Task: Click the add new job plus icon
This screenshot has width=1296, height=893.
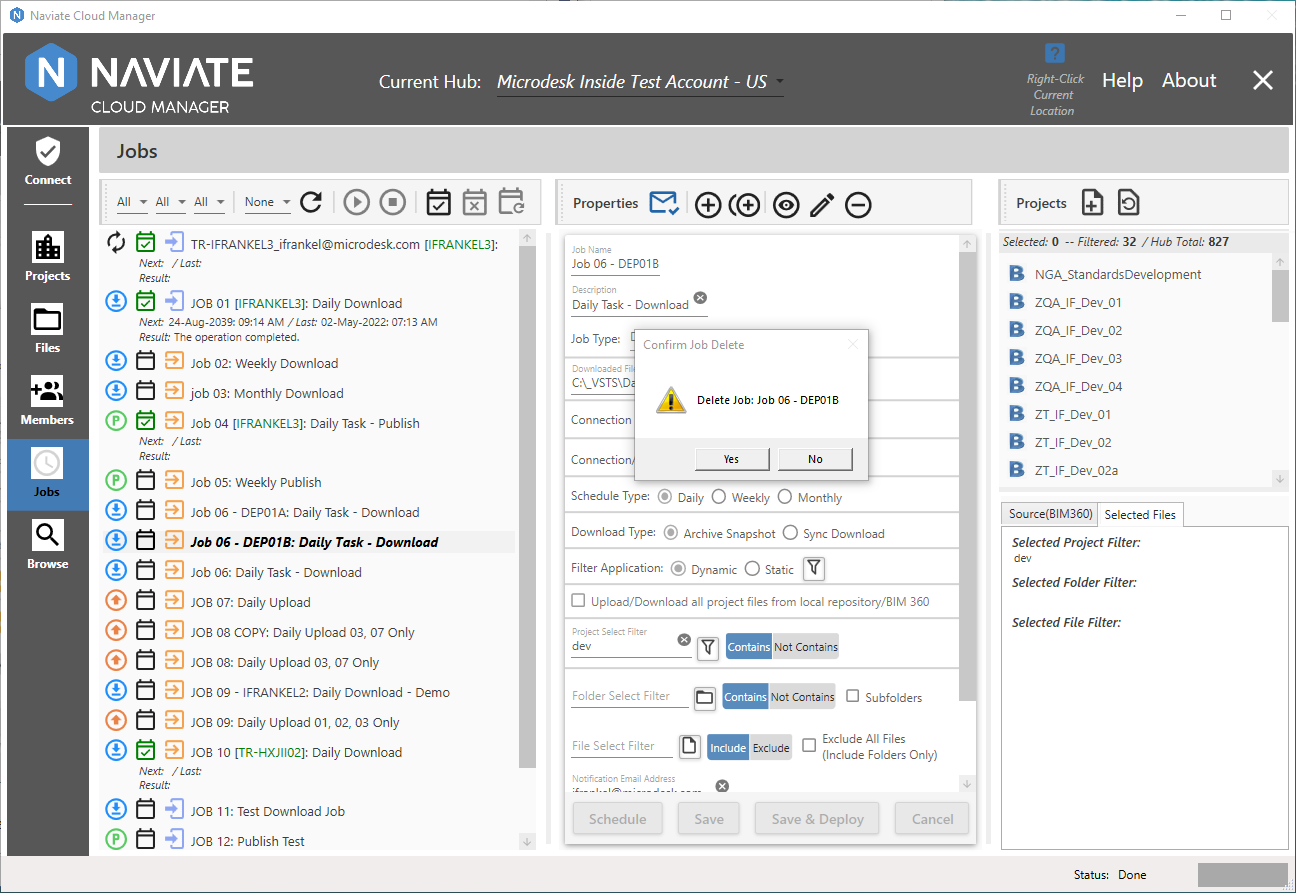Action: [708, 205]
